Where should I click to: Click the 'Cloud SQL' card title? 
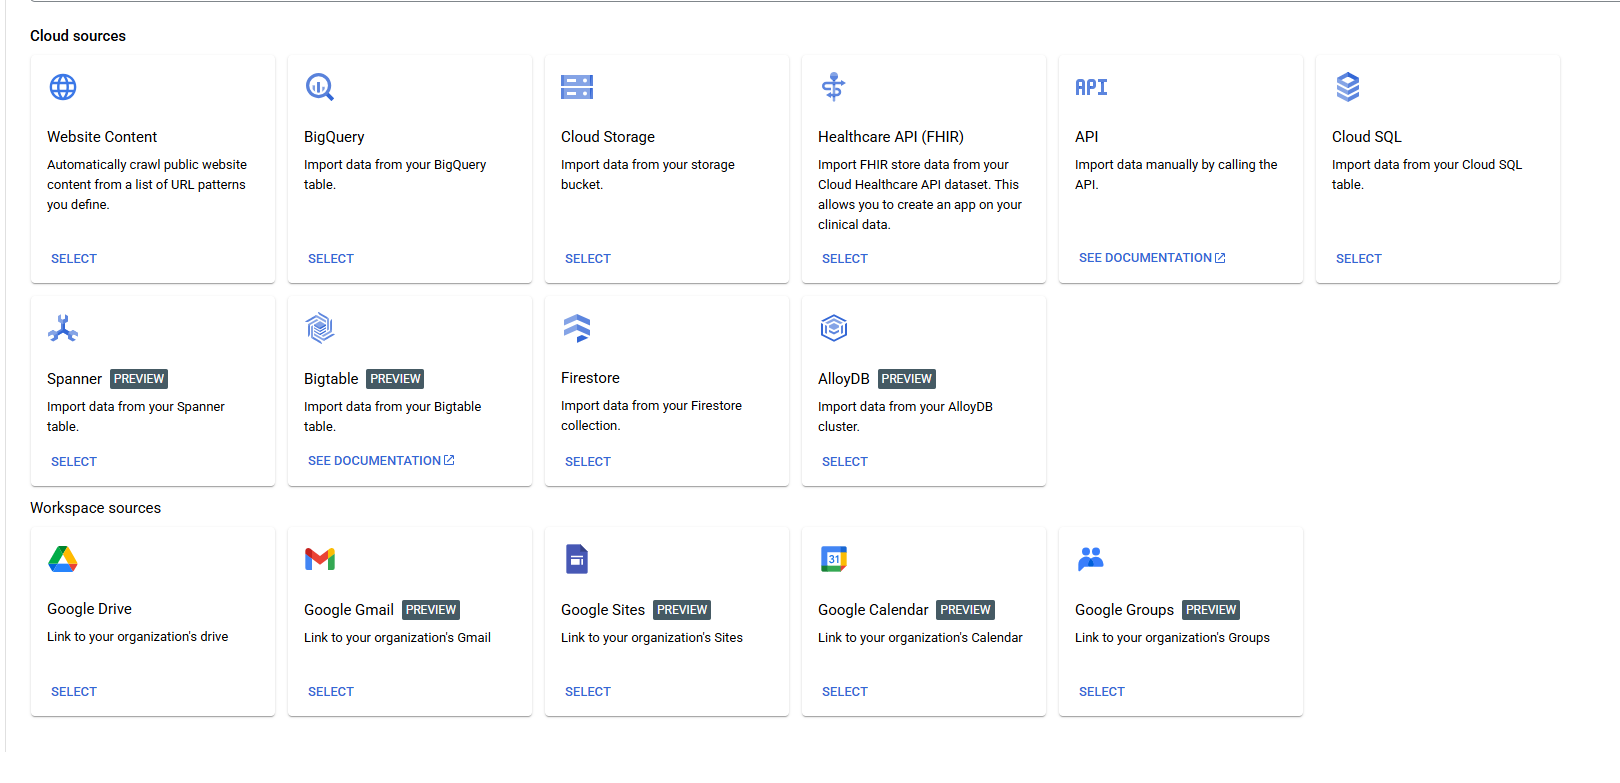click(x=1367, y=137)
